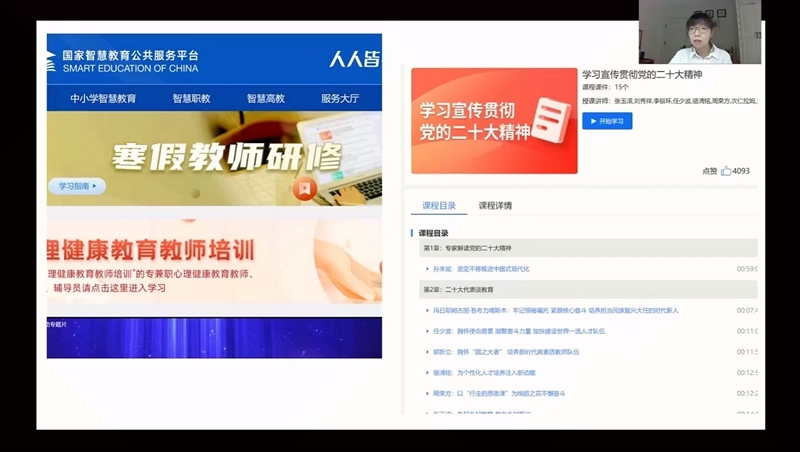Open the 骆清铭 个性化人才培养 lesson

(x=484, y=373)
